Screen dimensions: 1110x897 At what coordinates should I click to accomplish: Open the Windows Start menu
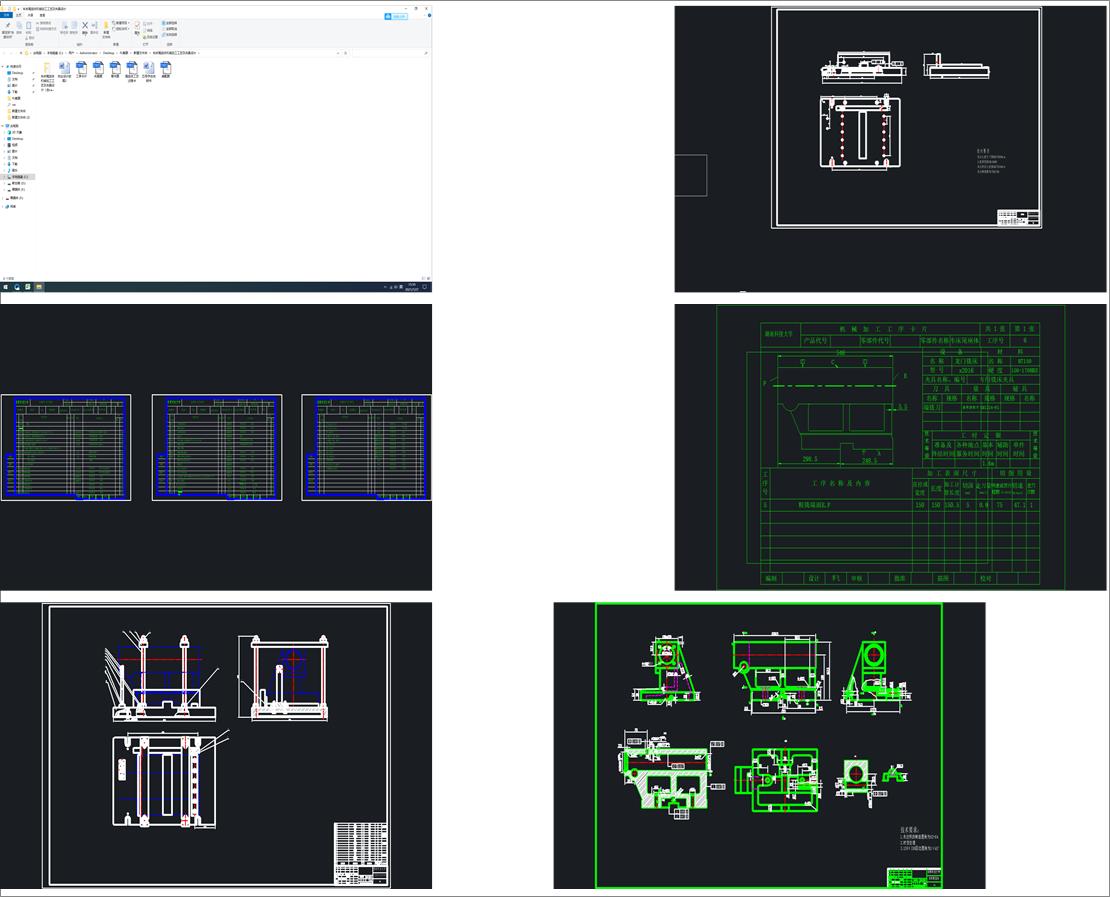point(6,287)
